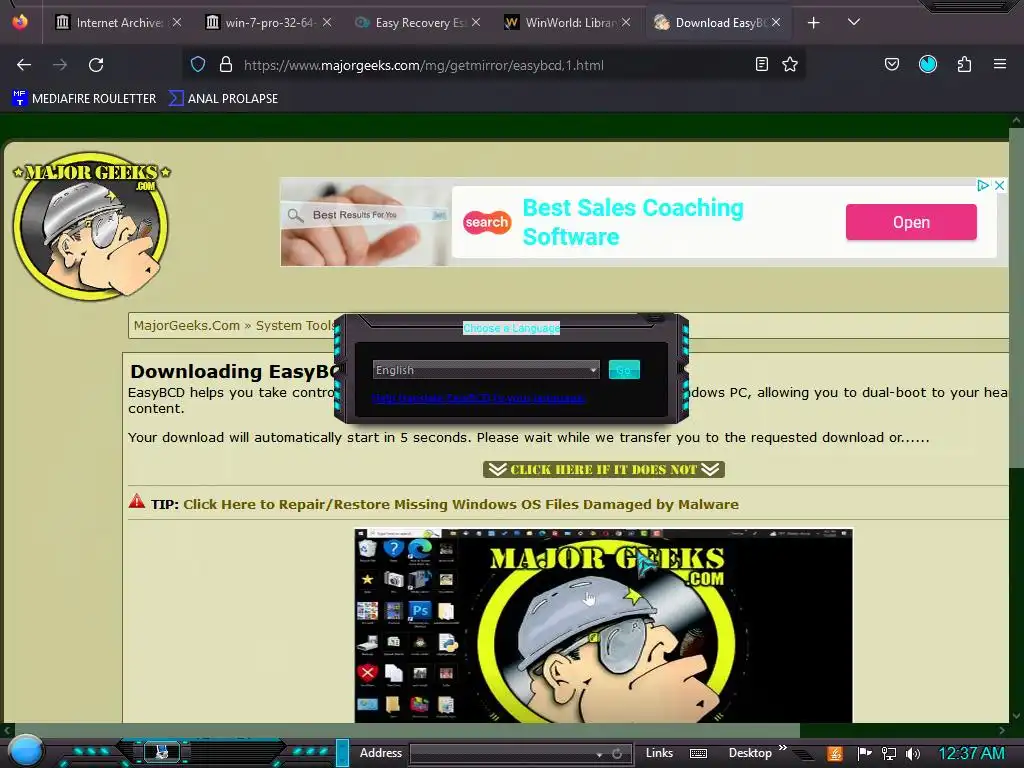Image resolution: width=1024 pixels, height=768 pixels.
Task: Open the AdChoices triangle icon
Action: (983, 185)
